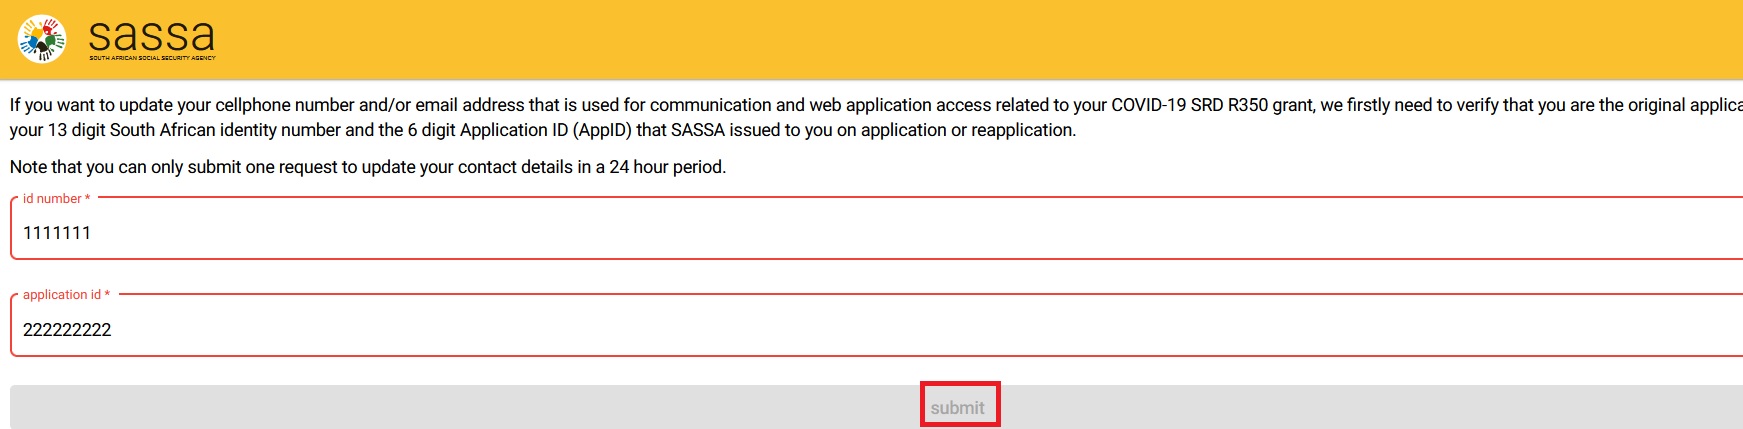Click the sassa wordmark in header
1743x429 pixels.
151,35
